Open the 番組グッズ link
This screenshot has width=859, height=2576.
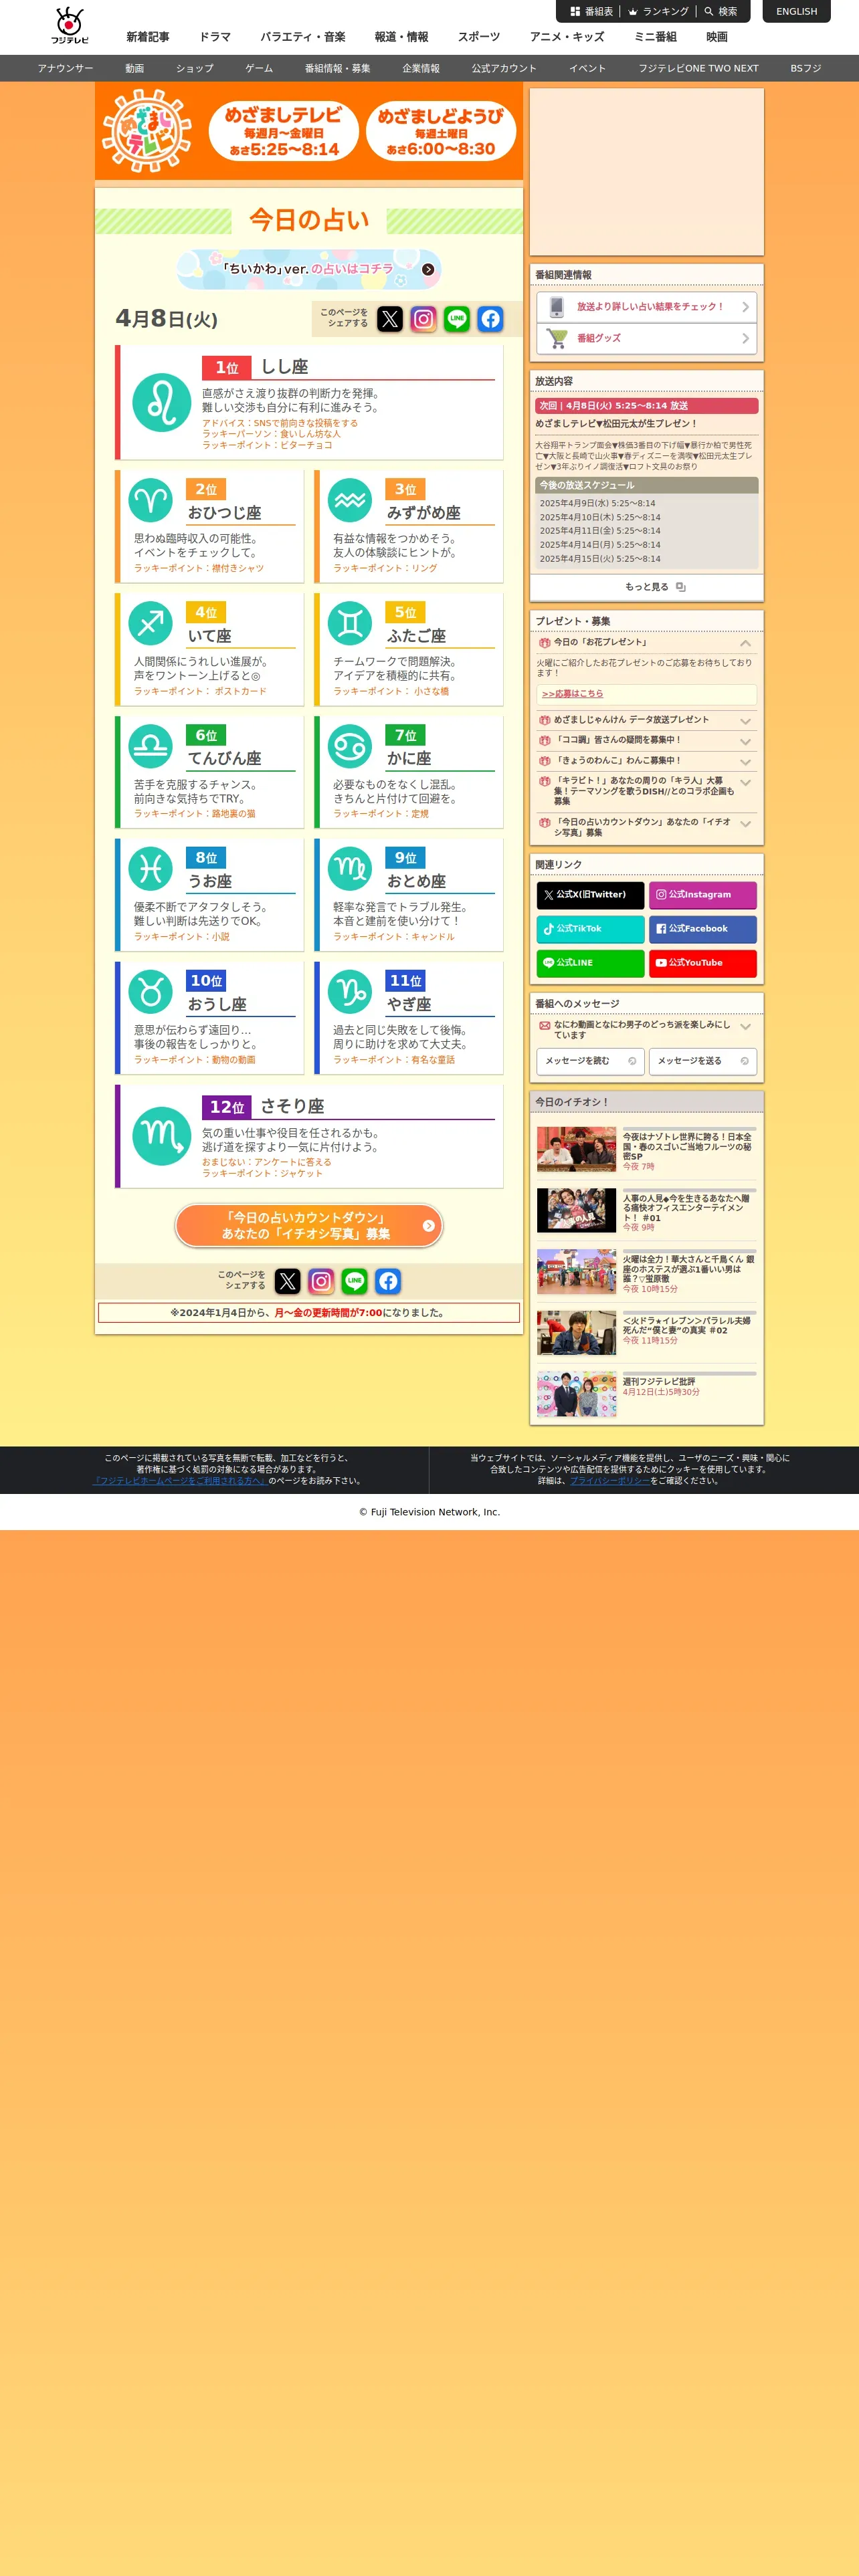(x=646, y=338)
